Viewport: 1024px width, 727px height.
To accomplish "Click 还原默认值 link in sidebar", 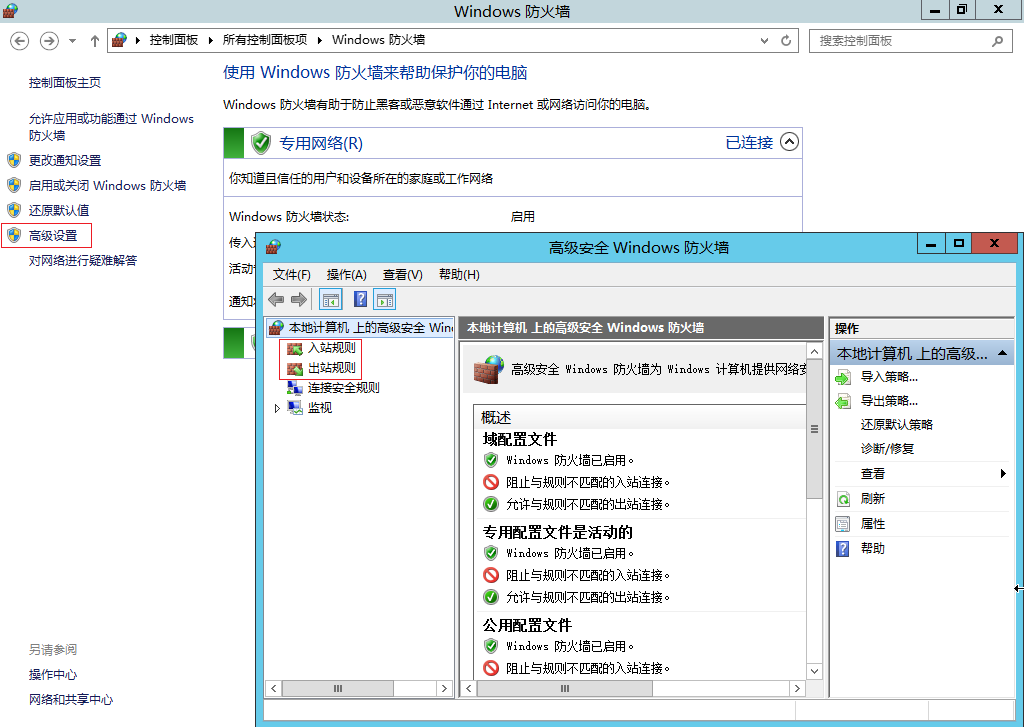I will click(59, 210).
